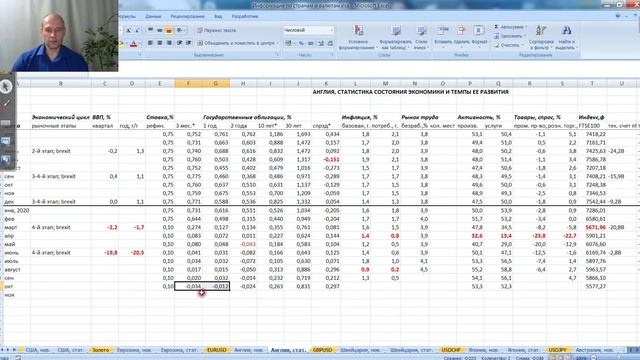
Task: Open Сортировка и фильтр menu
Action: (541, 38)
